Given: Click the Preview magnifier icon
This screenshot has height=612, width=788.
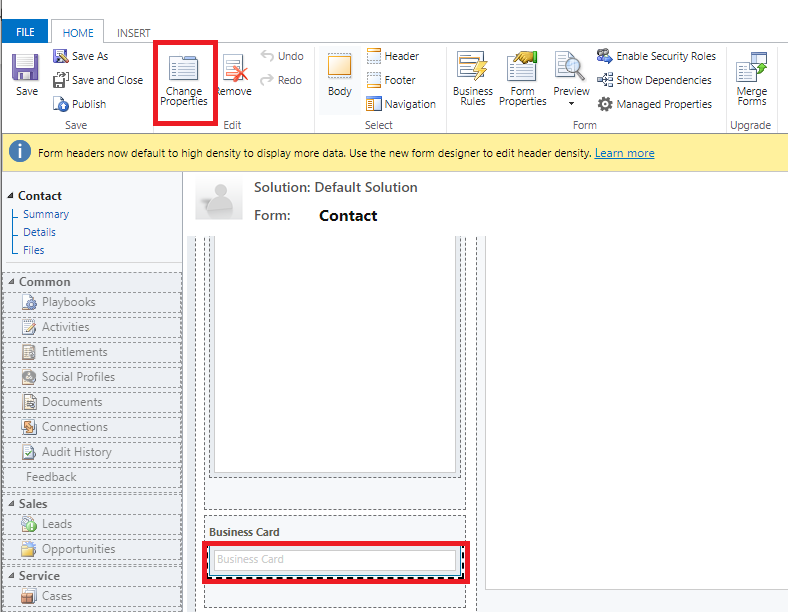Looking at the screenshot, I should point(570,66).
